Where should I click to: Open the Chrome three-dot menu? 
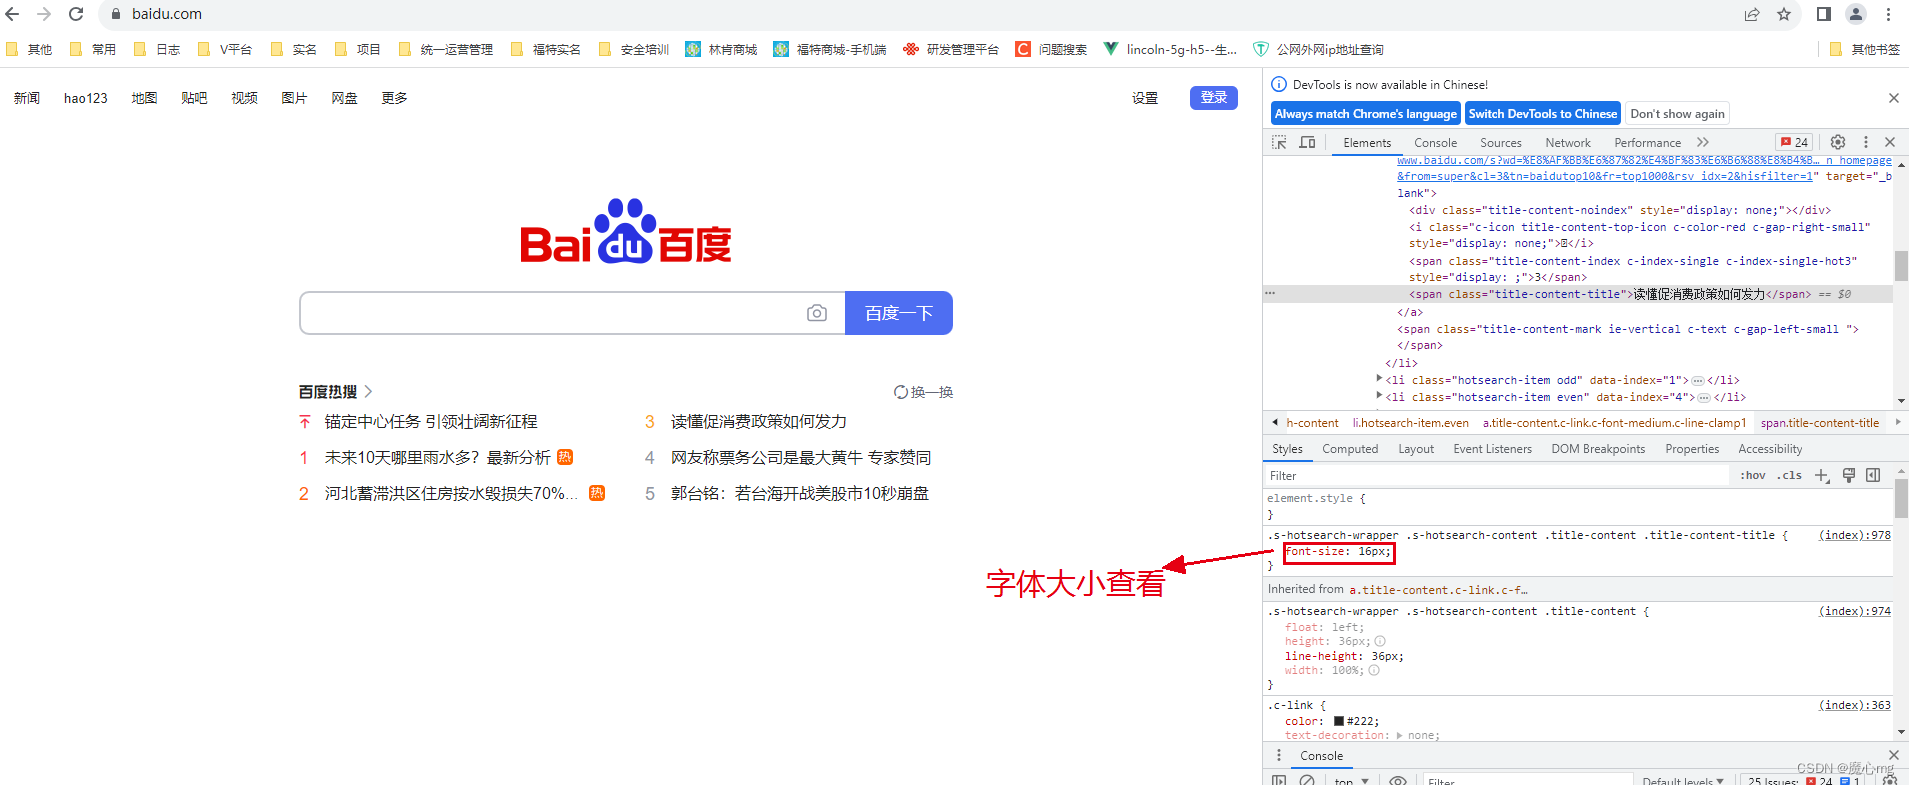click(1888, 14)
